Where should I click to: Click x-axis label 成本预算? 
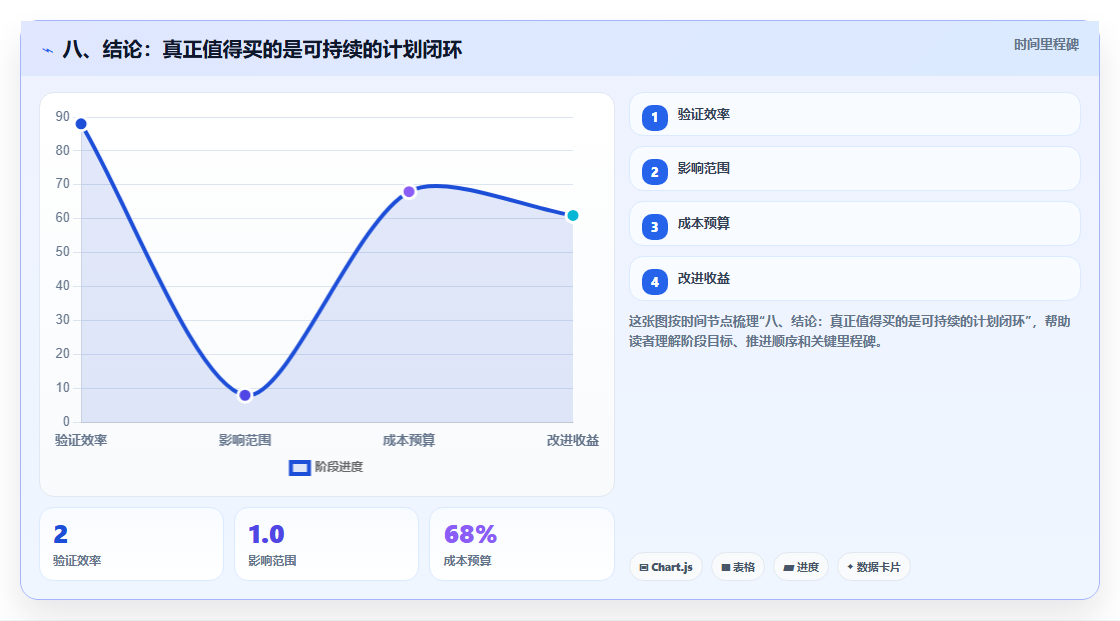(x=409, y=441)
